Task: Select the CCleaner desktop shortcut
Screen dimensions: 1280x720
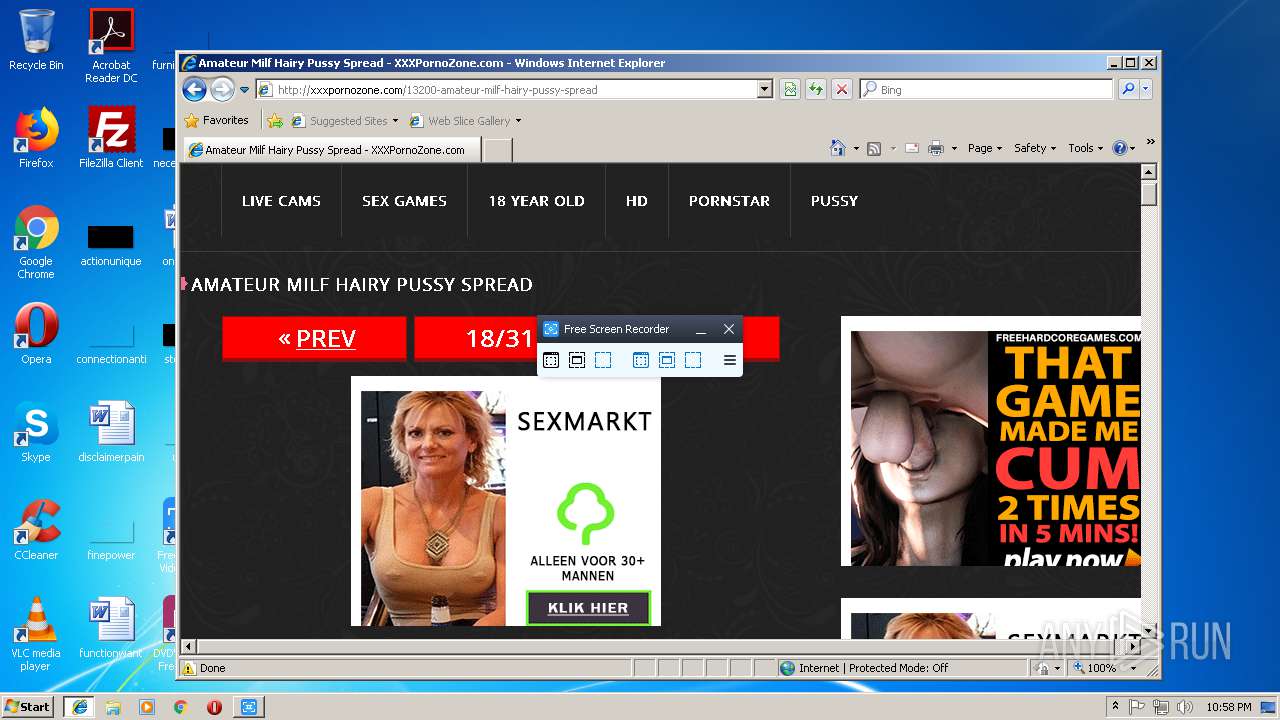Action: pyautogui.click(x=36, y=530)
